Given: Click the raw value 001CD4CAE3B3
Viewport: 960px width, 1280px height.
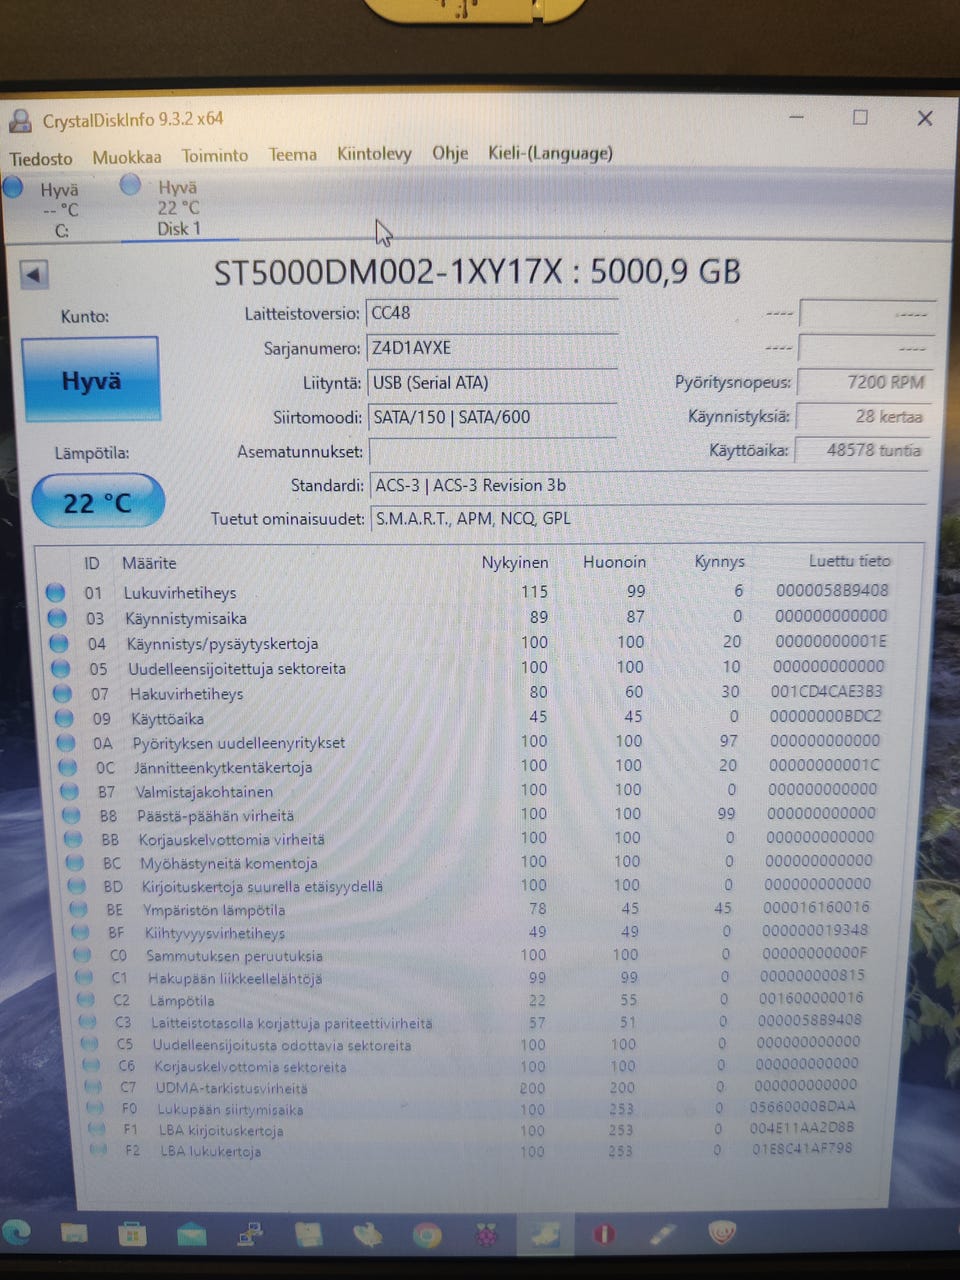Looking at the screenshot, I should tap(826, 691).
